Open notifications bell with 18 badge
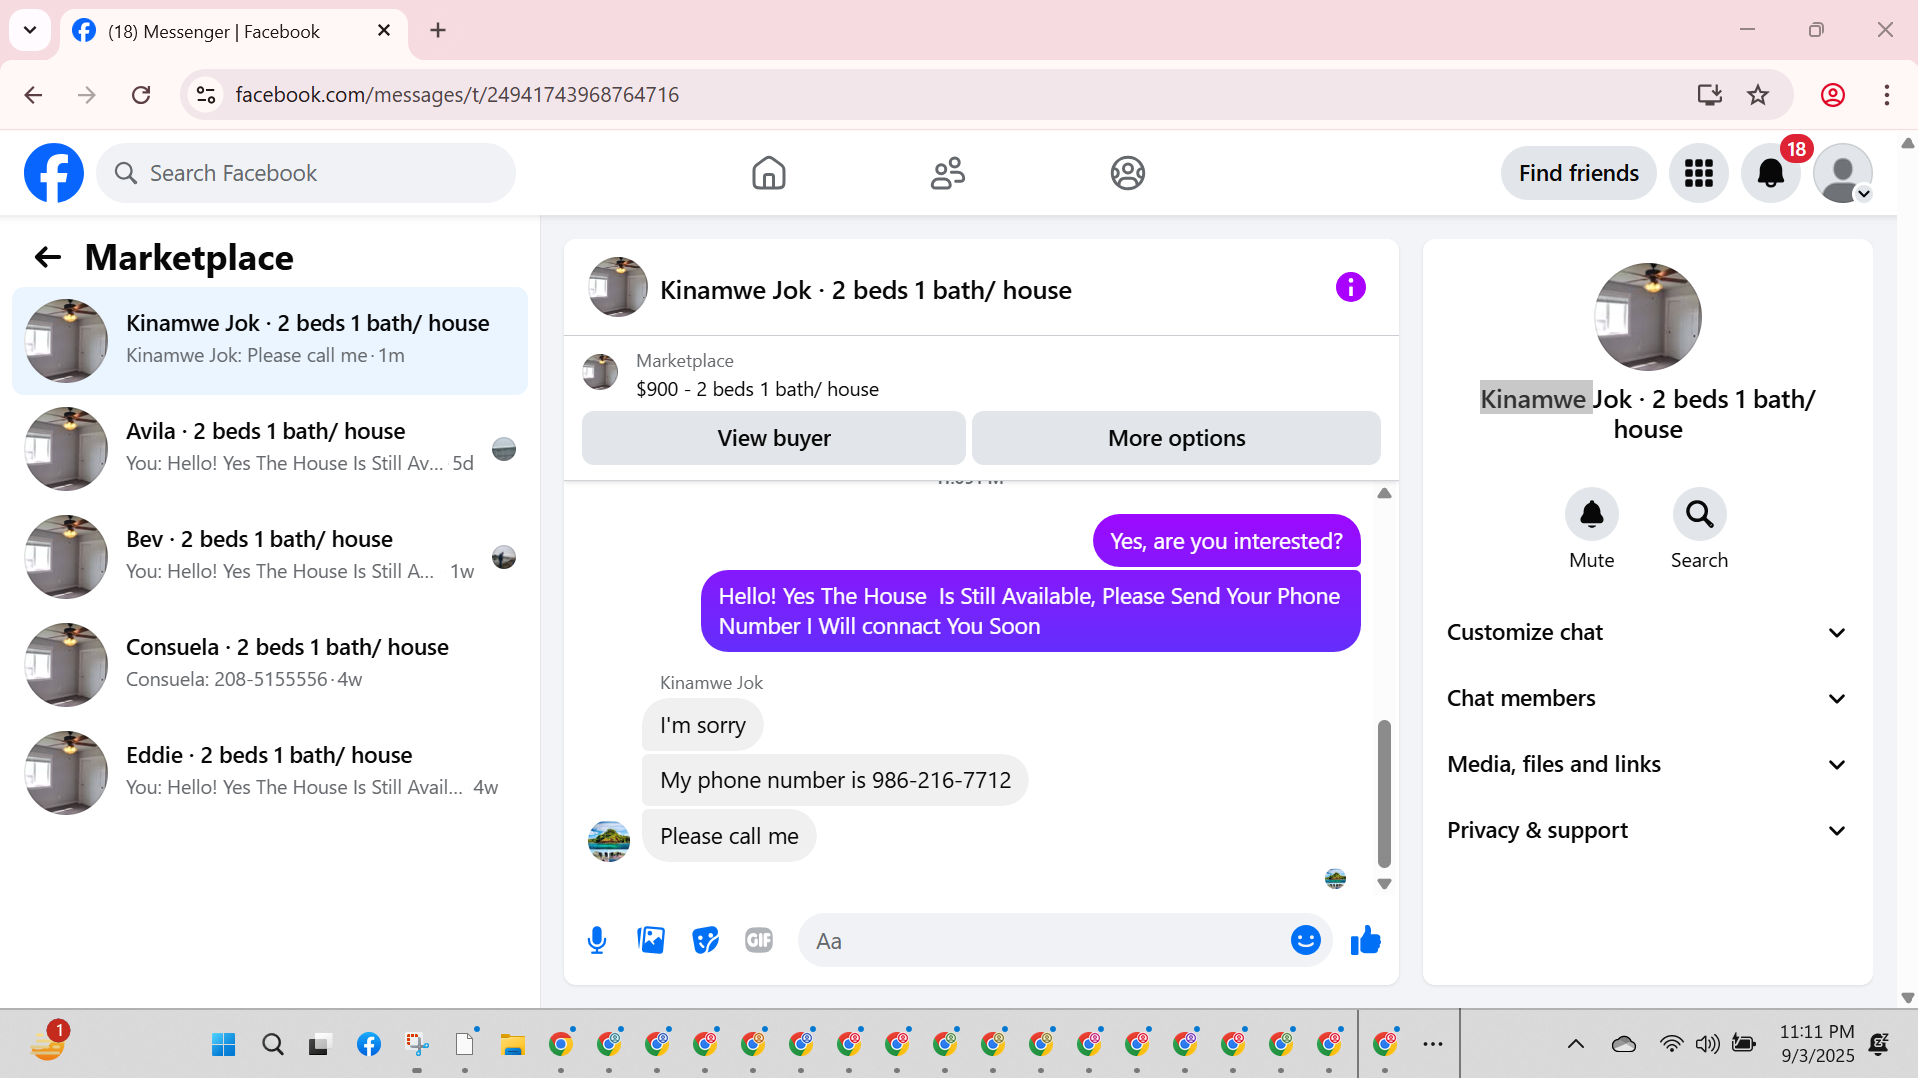The image size is (1918, 1078). (1770, 173)
